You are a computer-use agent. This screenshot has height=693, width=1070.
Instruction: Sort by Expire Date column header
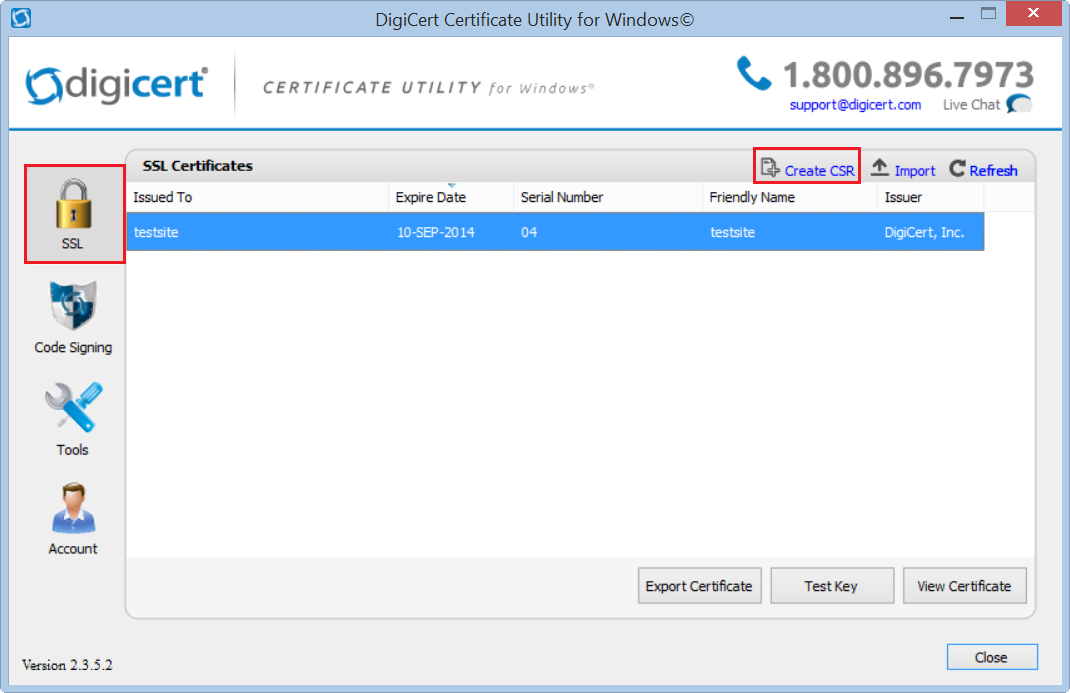tap(450, 198)
